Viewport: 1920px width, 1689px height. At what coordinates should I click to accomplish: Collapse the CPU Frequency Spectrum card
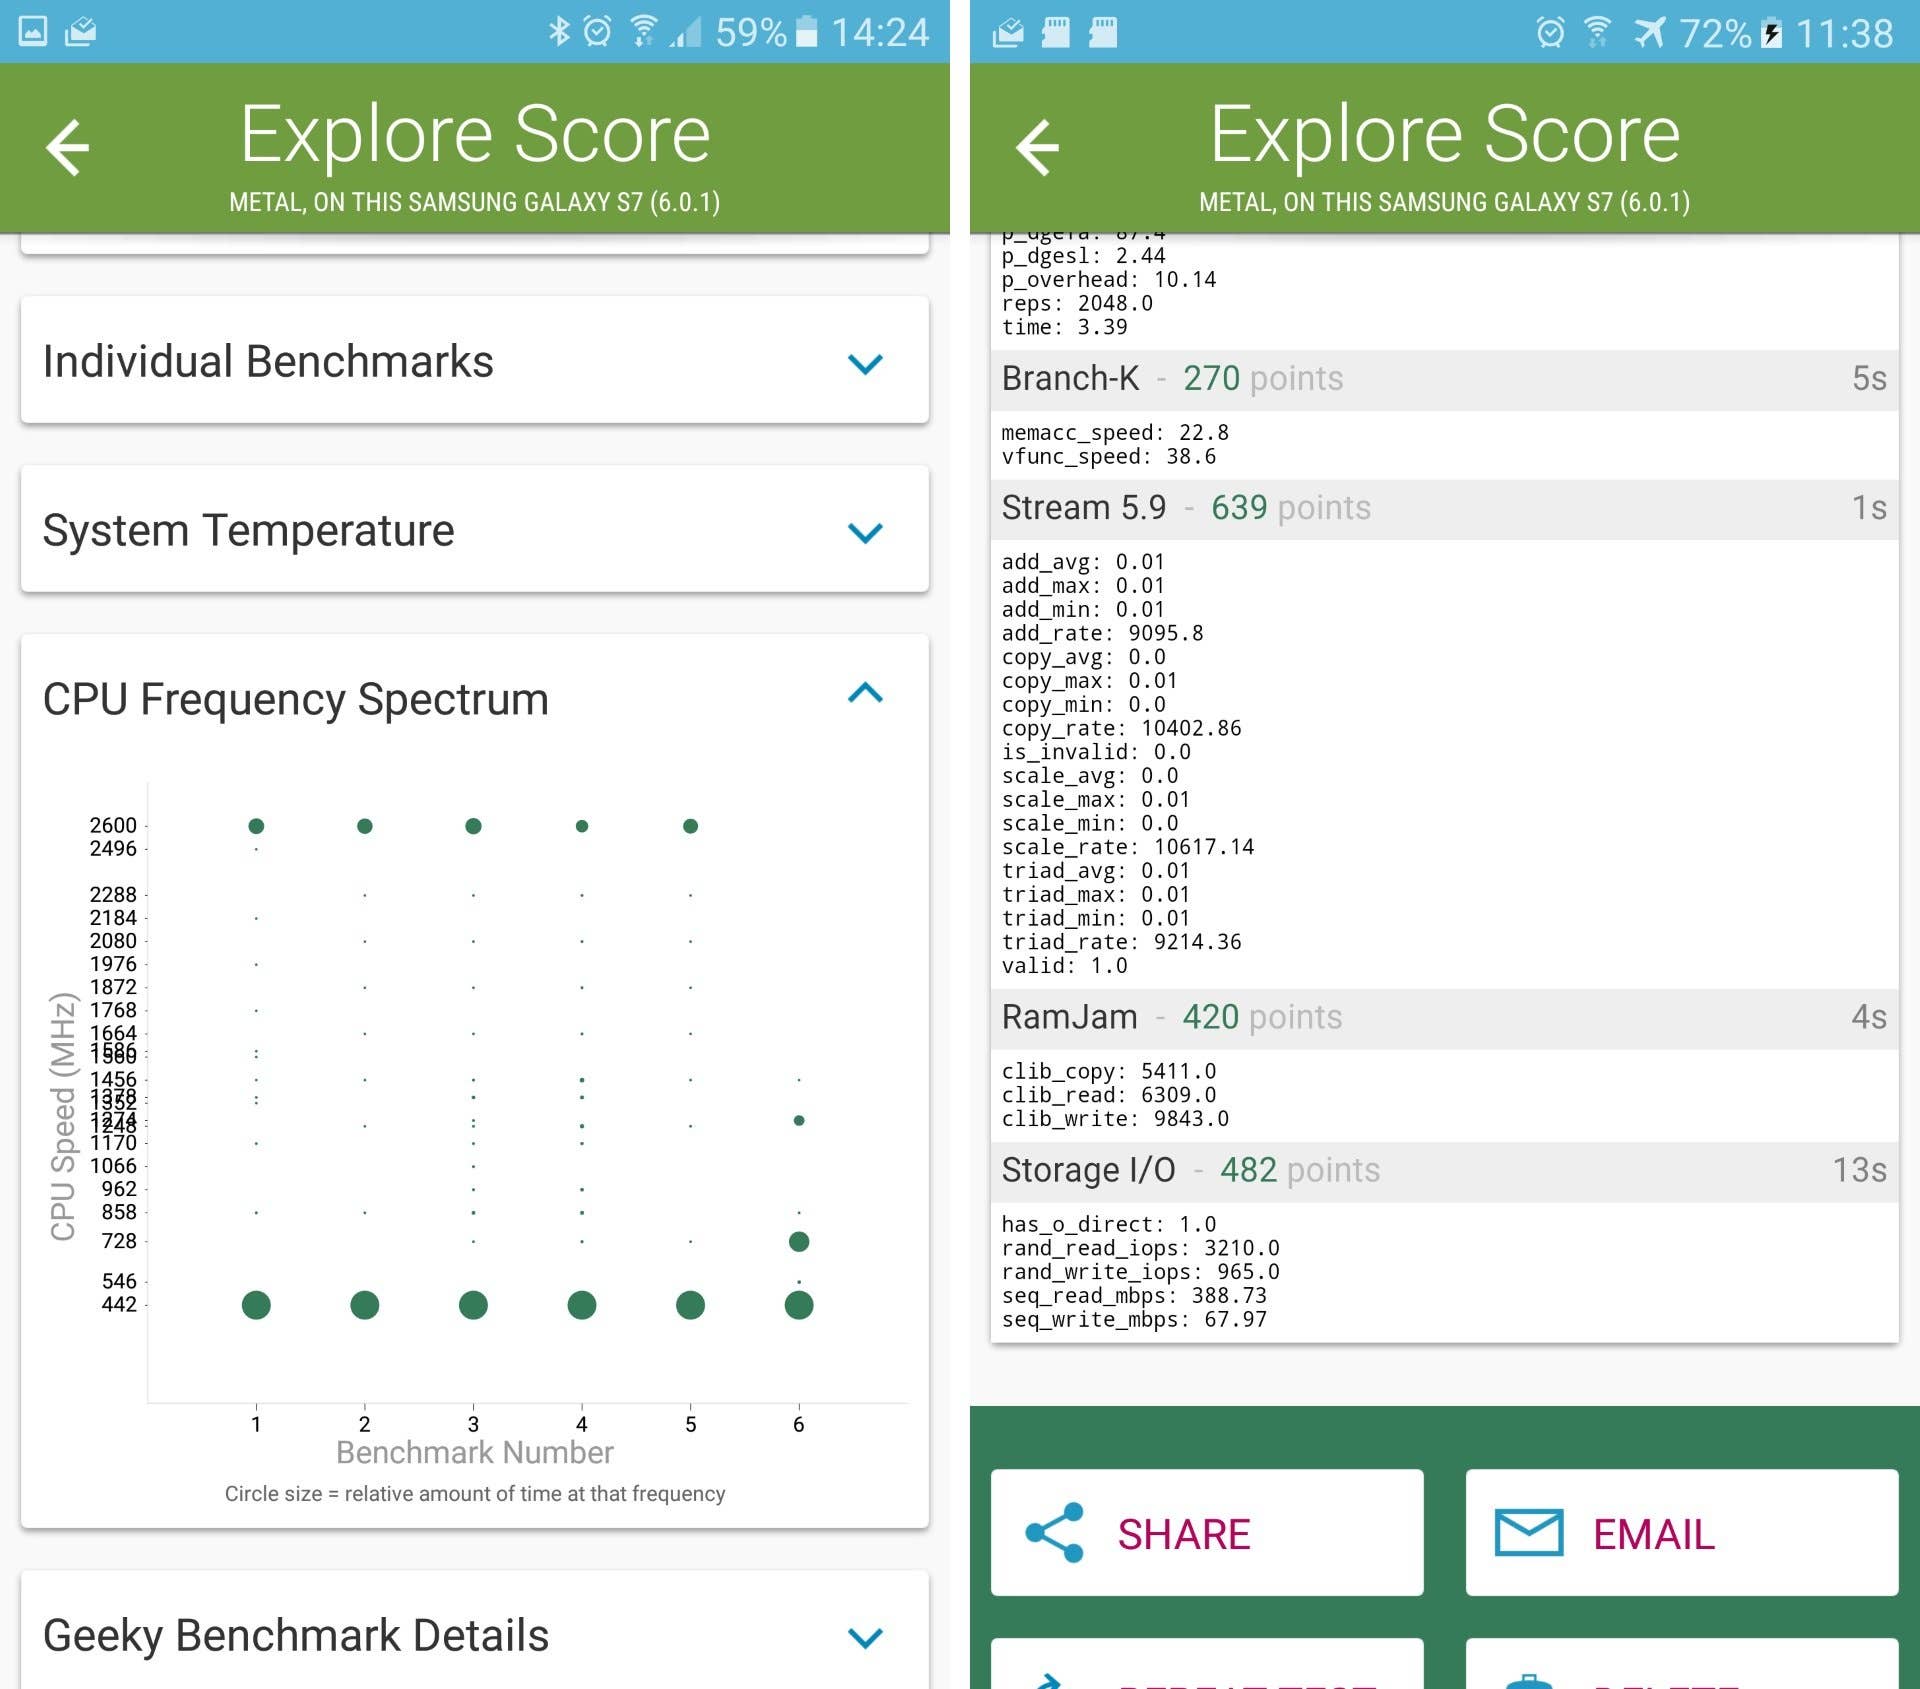coord(865,693)
